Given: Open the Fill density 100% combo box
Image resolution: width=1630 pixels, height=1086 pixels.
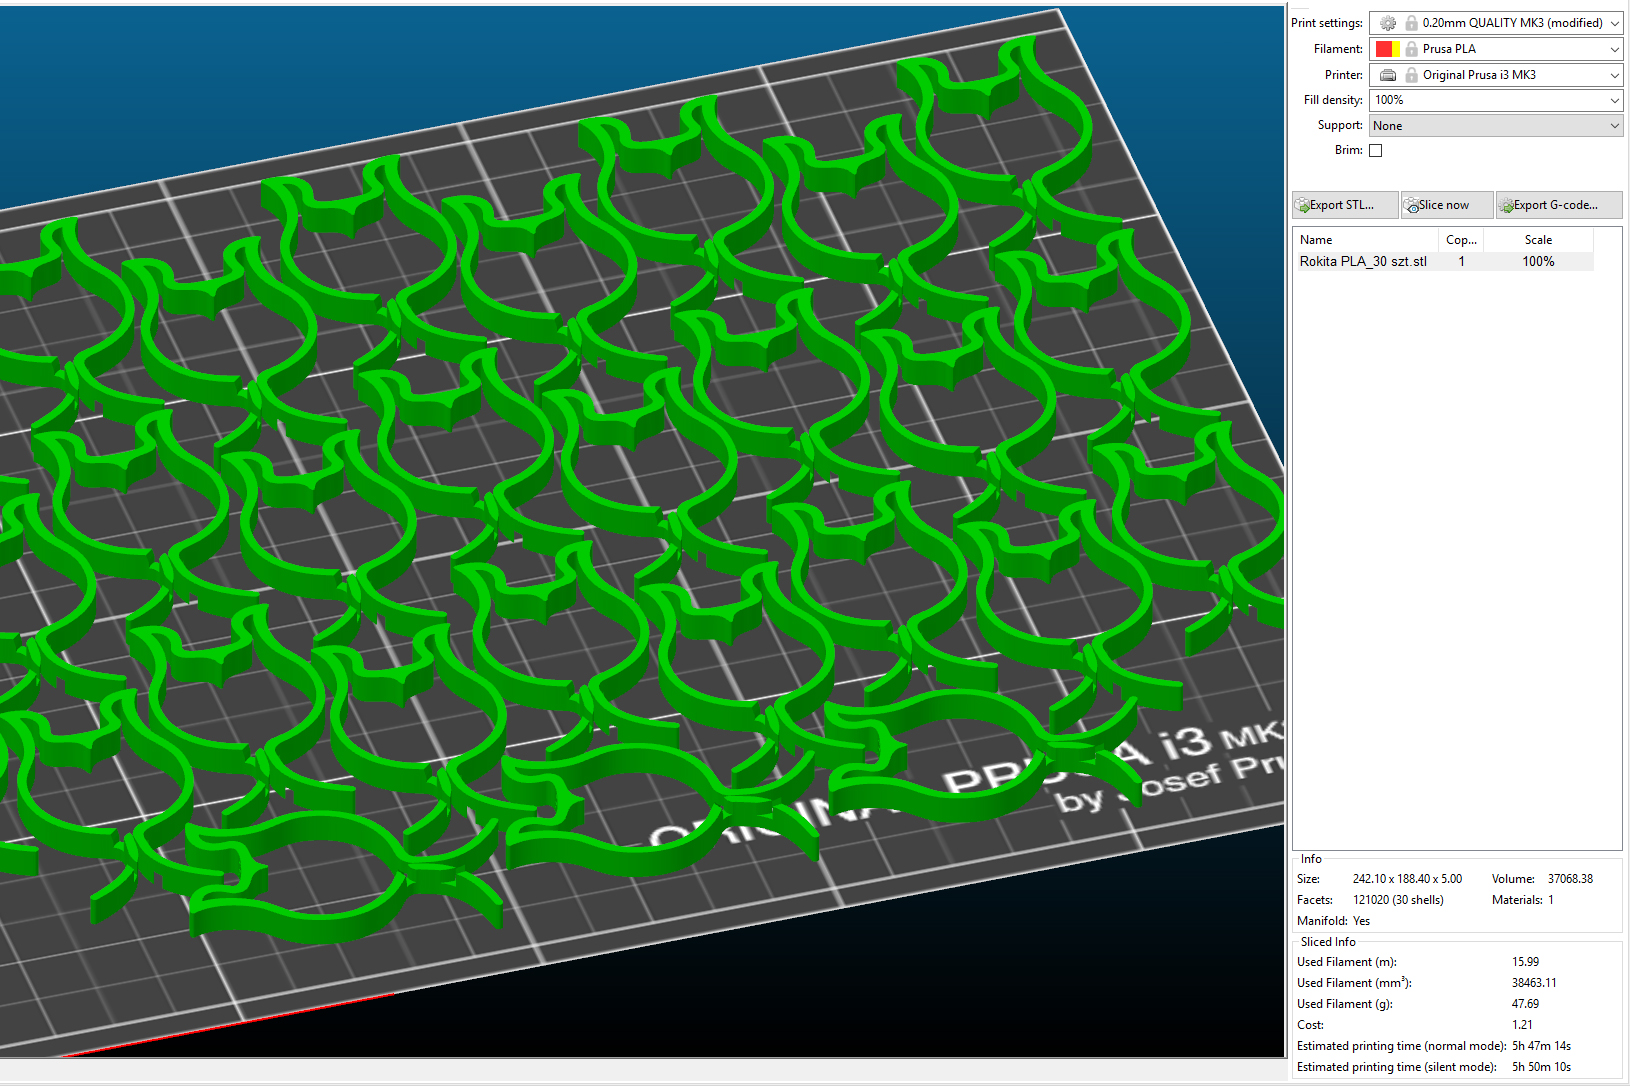Looking at the screenshot, I should [x=1495, y=100].
